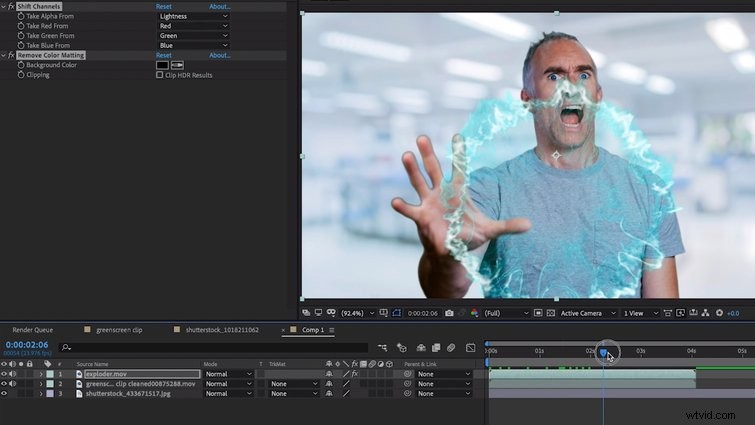Toggle Shift Channels effect fx switch
The height and width of the screenshot is (425, 755).
[x=12, y=6]
